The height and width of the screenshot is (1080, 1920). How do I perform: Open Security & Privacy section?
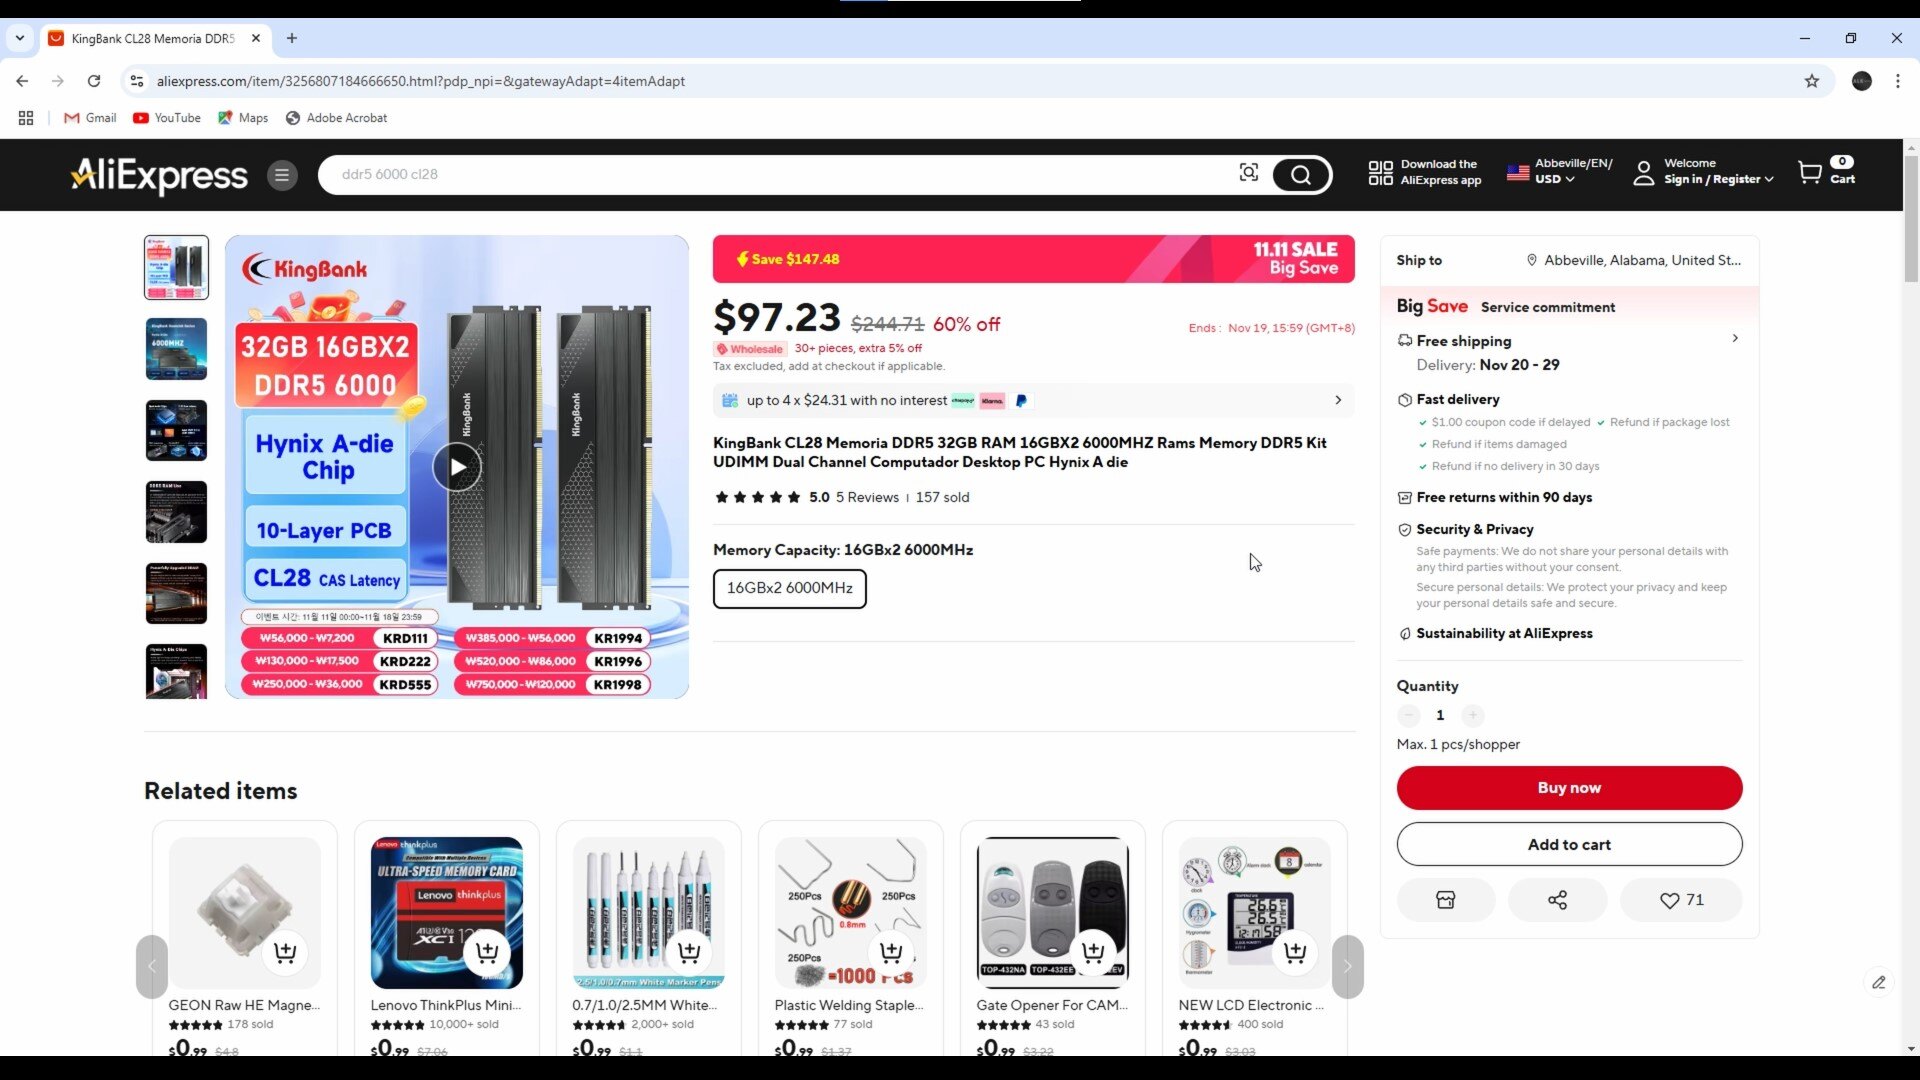[x=1474, y=529]
